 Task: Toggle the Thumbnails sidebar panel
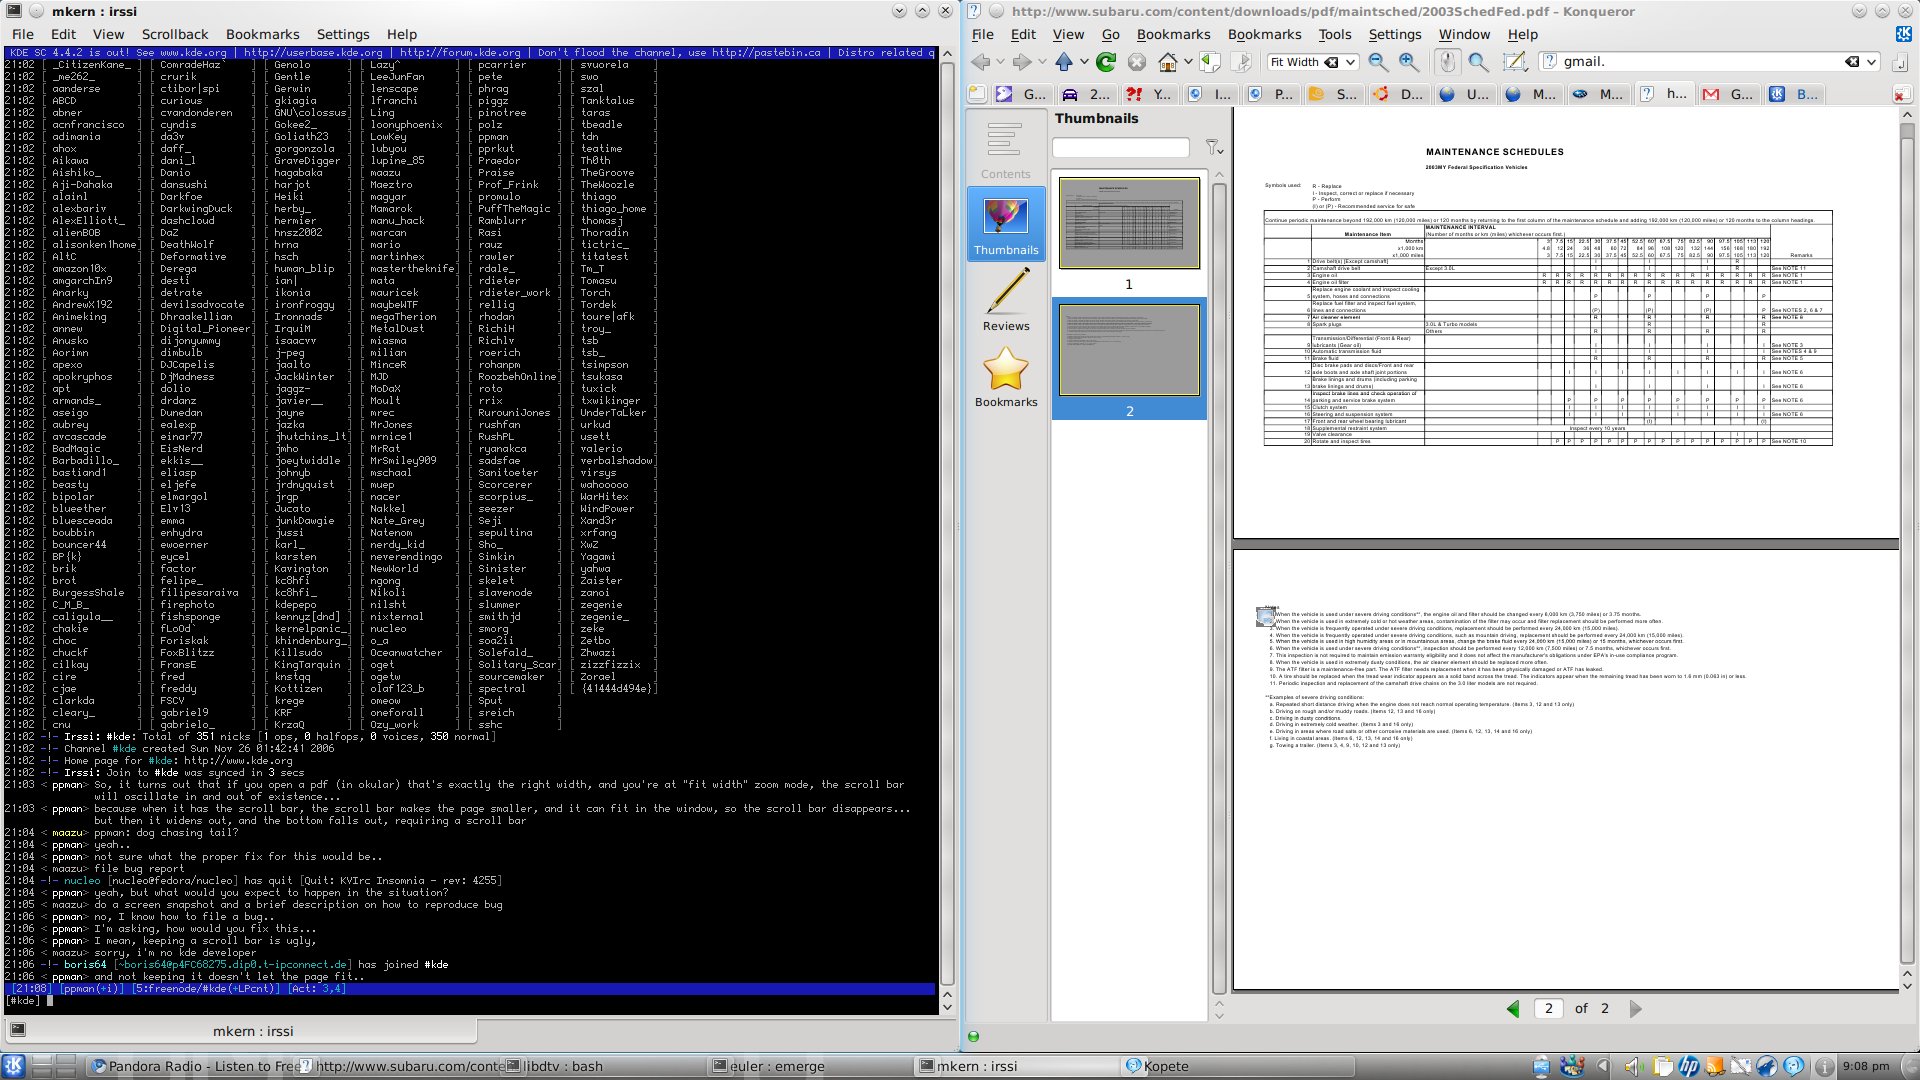pyautogui.click(x=1006, y=224)
